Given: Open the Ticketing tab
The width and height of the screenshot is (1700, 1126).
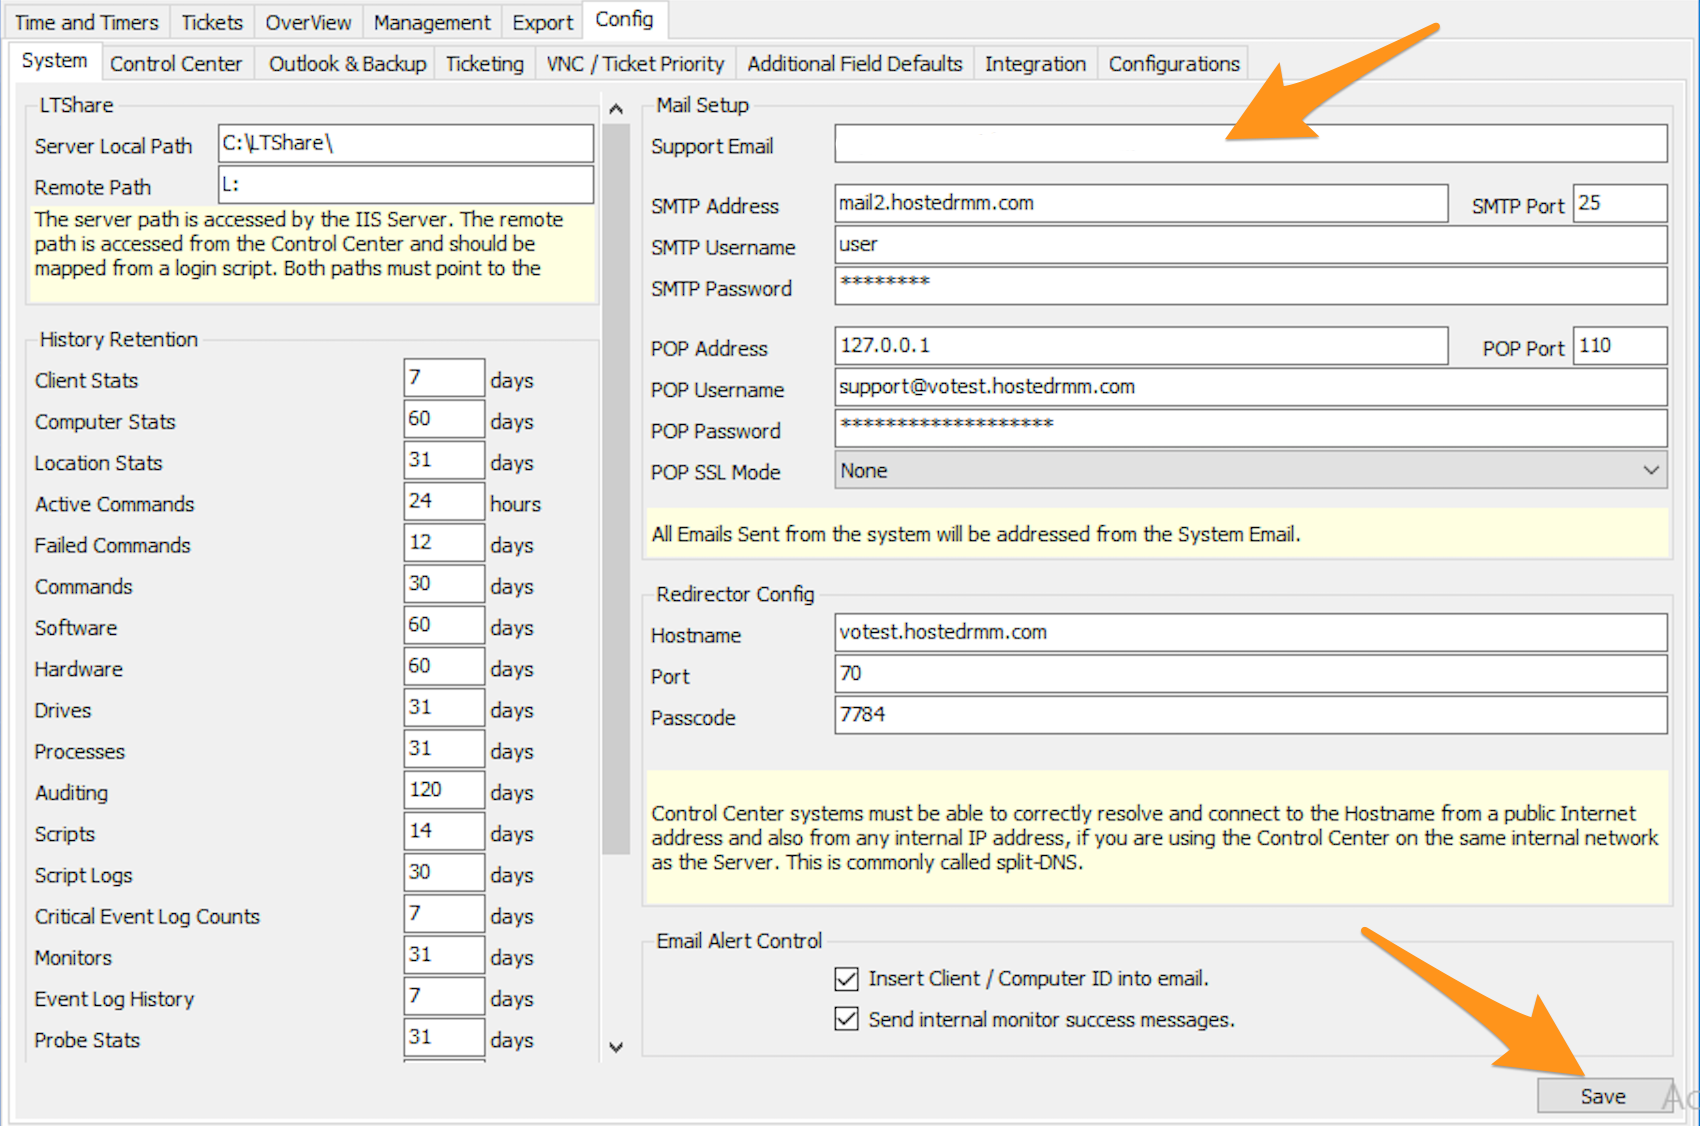Looking at the screenshot, I should [484, 63].
